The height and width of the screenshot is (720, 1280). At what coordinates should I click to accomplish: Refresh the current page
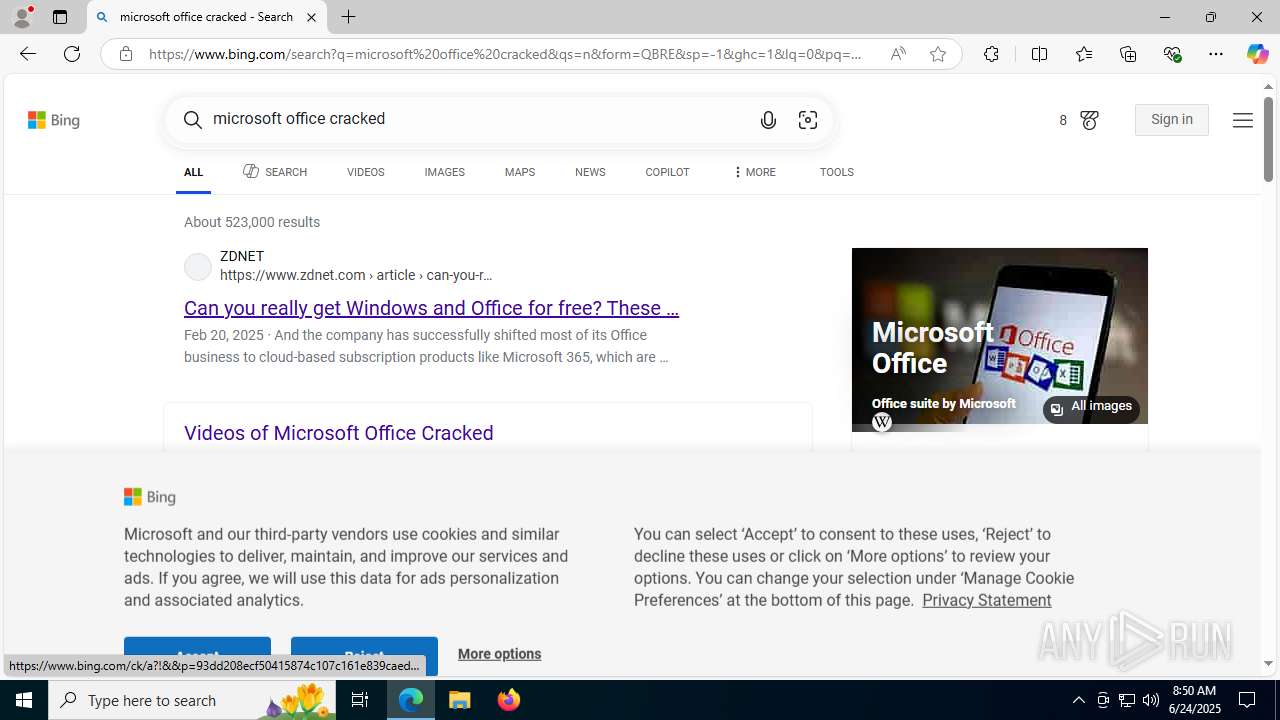pyautogui.click(x=72, y=54)
